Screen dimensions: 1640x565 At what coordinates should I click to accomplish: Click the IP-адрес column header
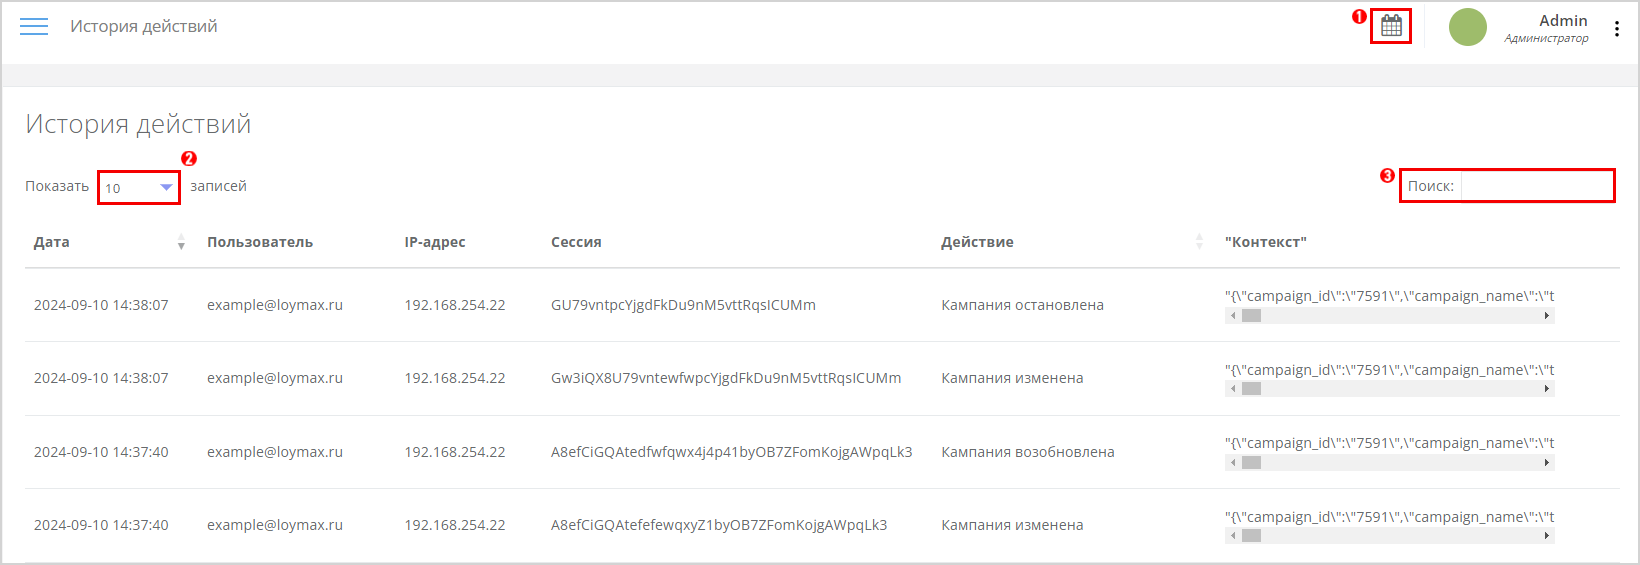coord(435,242)
